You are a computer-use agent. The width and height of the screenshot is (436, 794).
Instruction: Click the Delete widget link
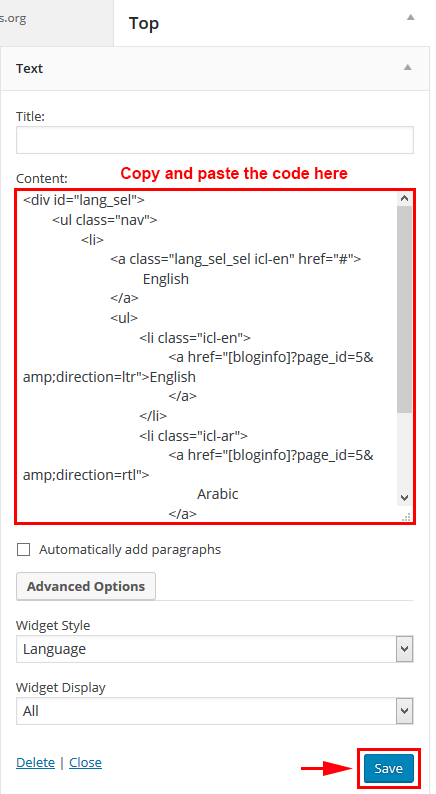tap(35, 762)
